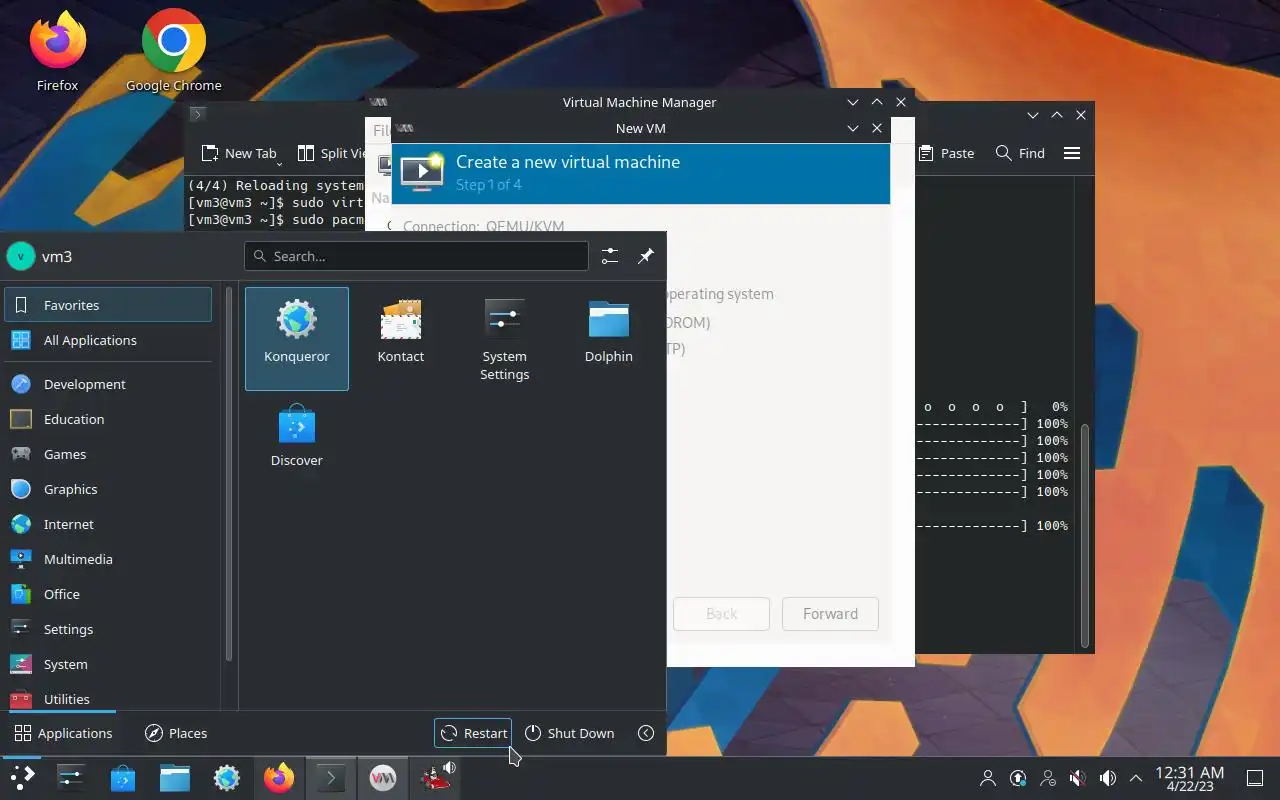
Task: Click user-with-minus tray icon
Action: click(x=1048, y=778)
